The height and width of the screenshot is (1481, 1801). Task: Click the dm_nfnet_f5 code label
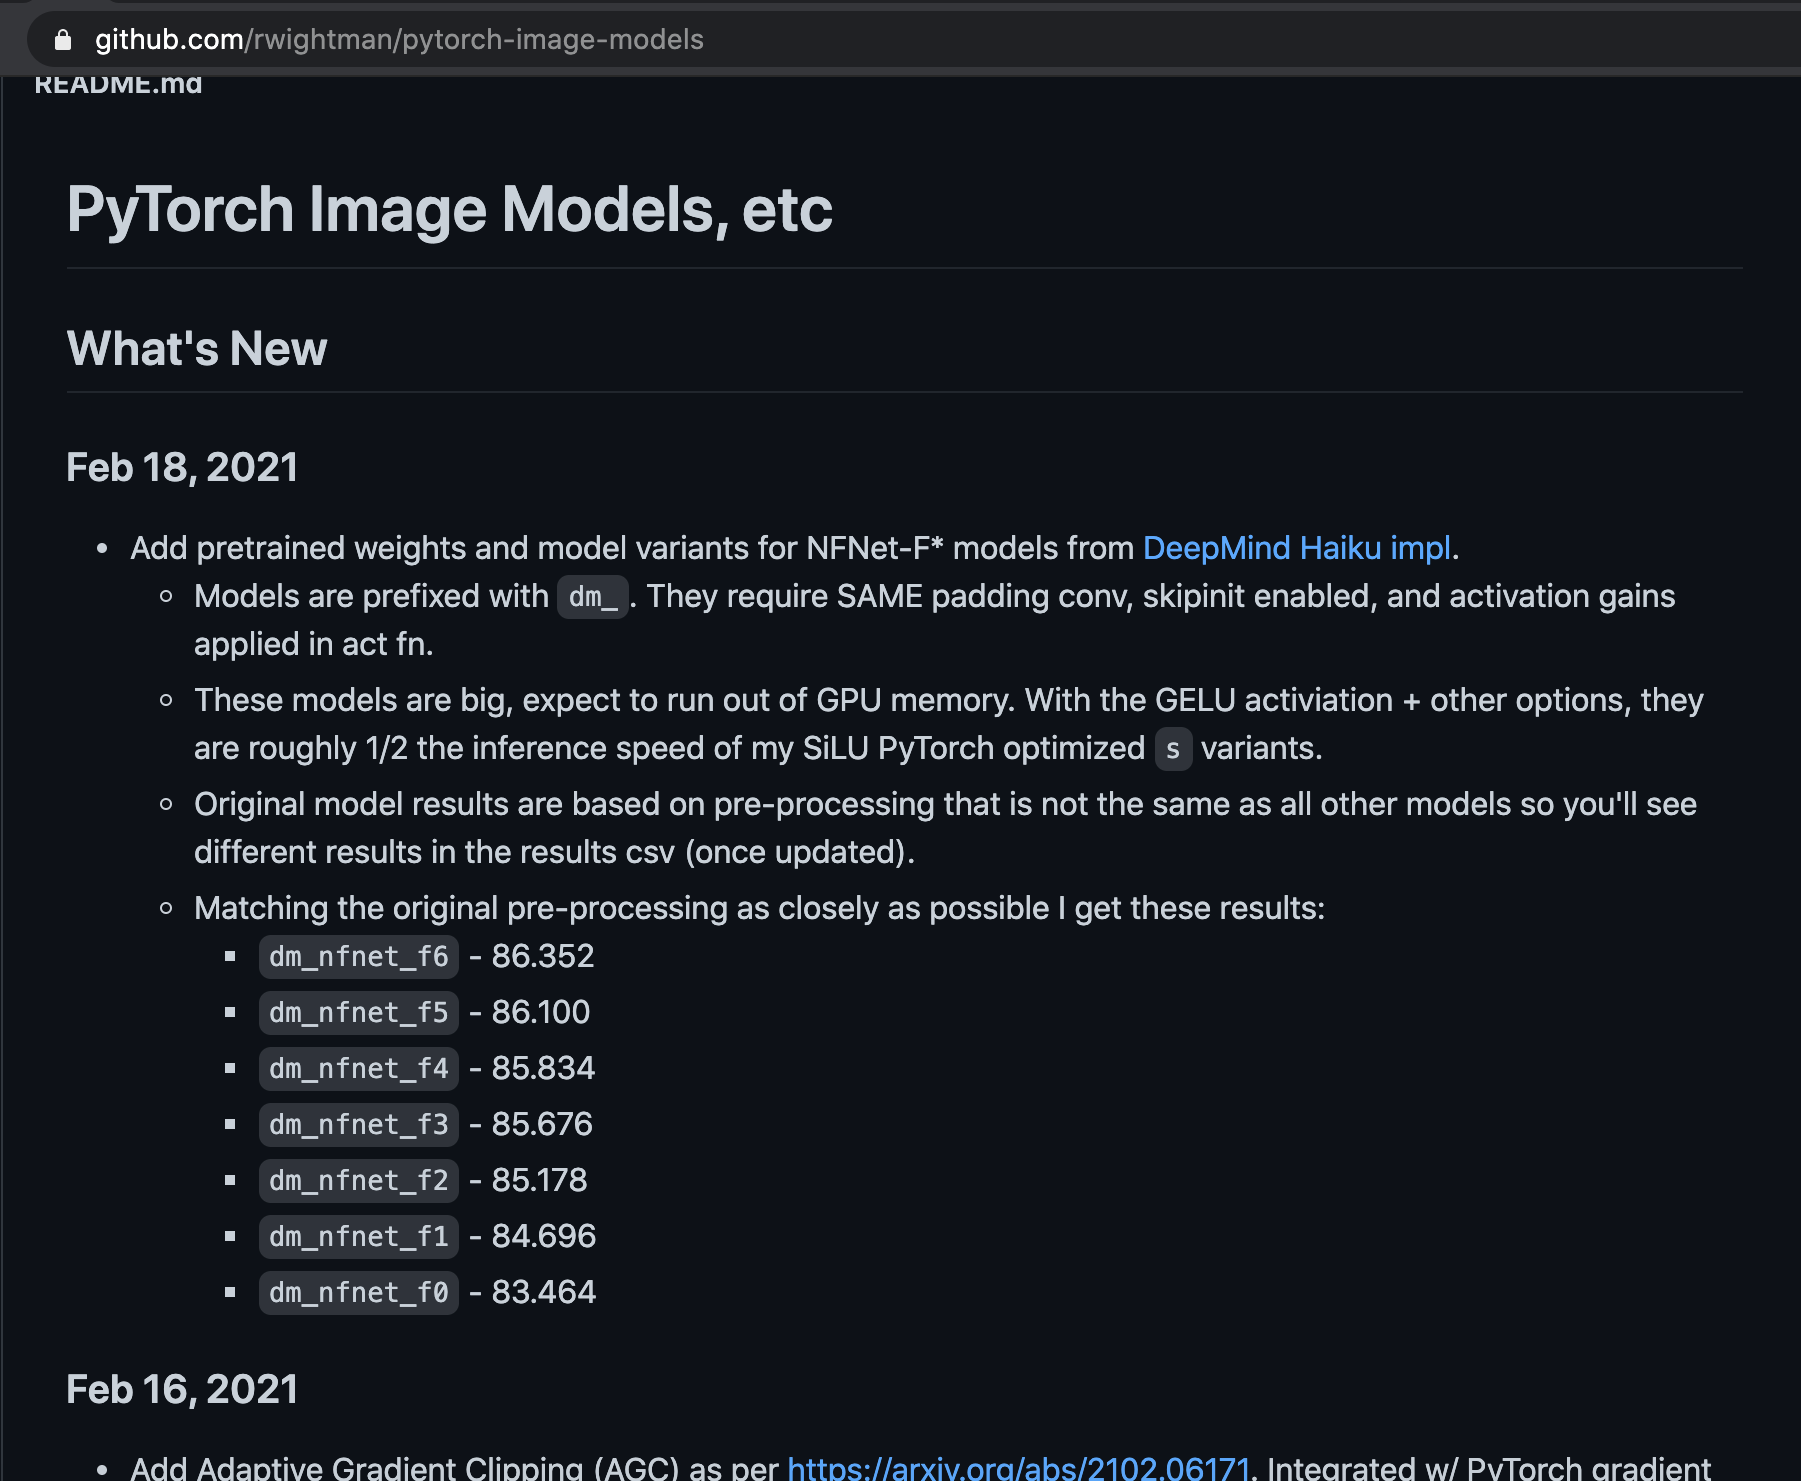point(359,1013)
